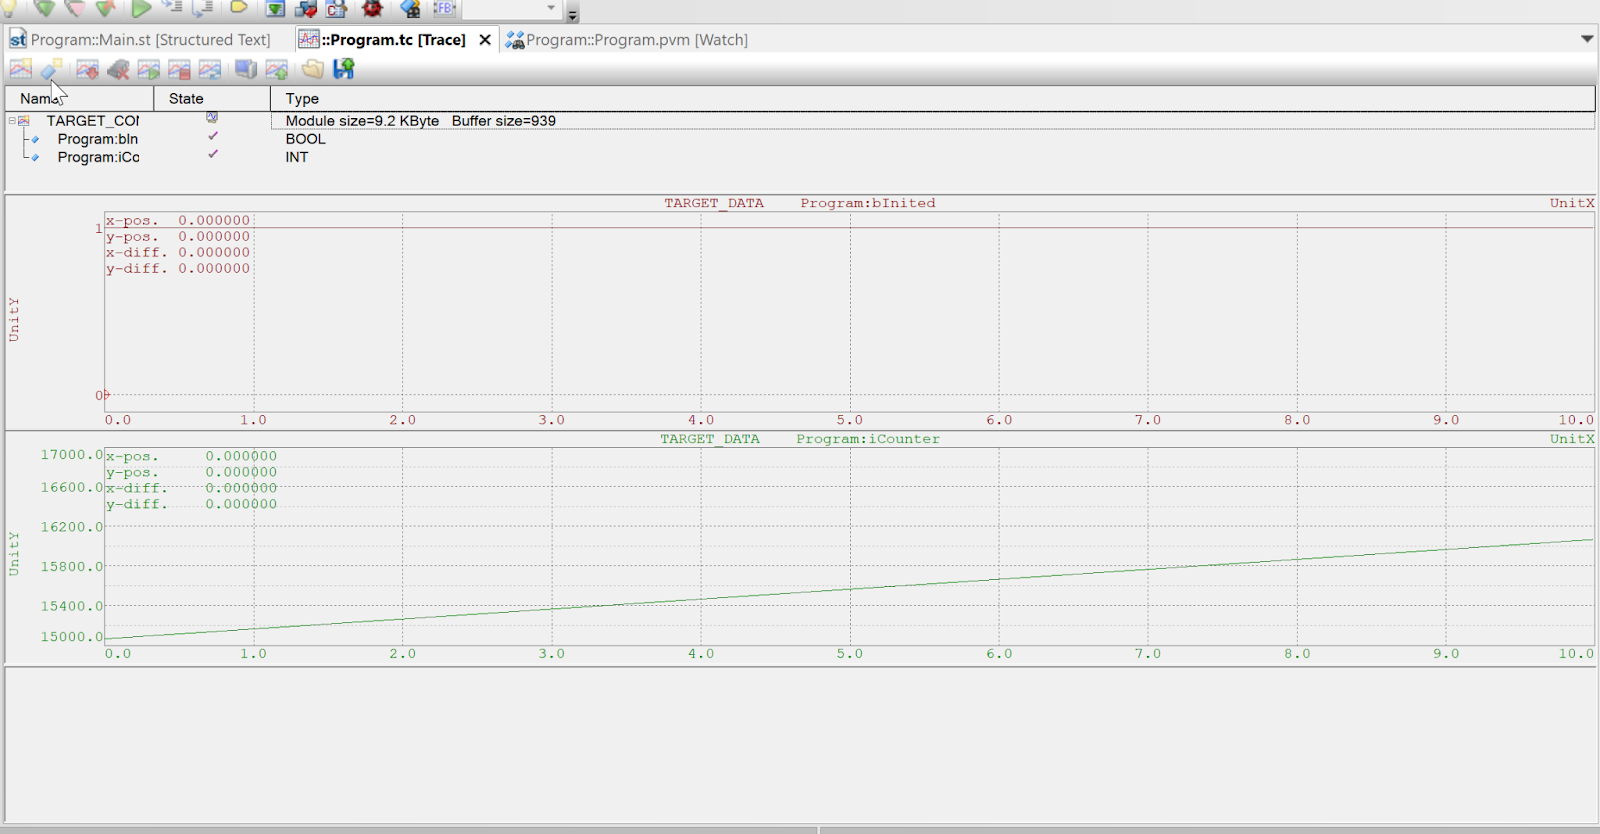Click the Install Trace icon with red arrow
The height and width of the screenshot is (834, 1600).
pyautogui.click(x=87, y=69)
